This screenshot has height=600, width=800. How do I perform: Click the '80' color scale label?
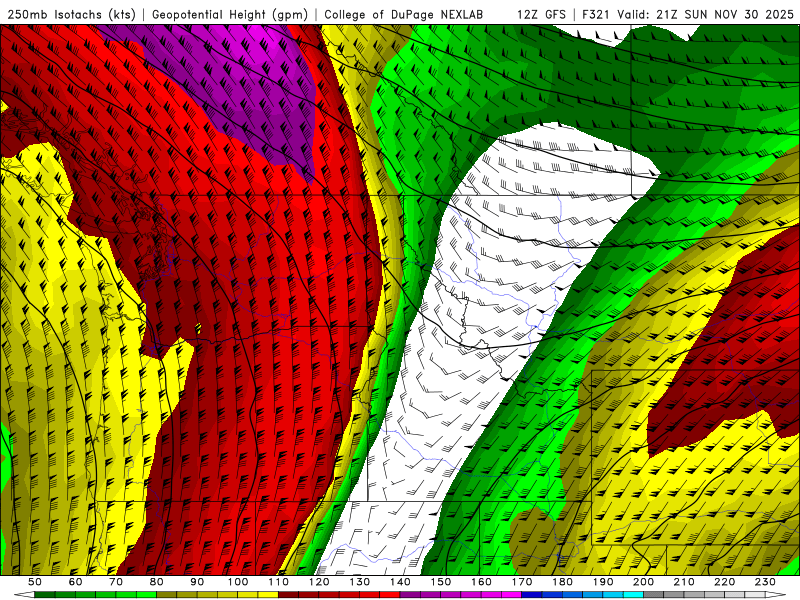[157, 582]
